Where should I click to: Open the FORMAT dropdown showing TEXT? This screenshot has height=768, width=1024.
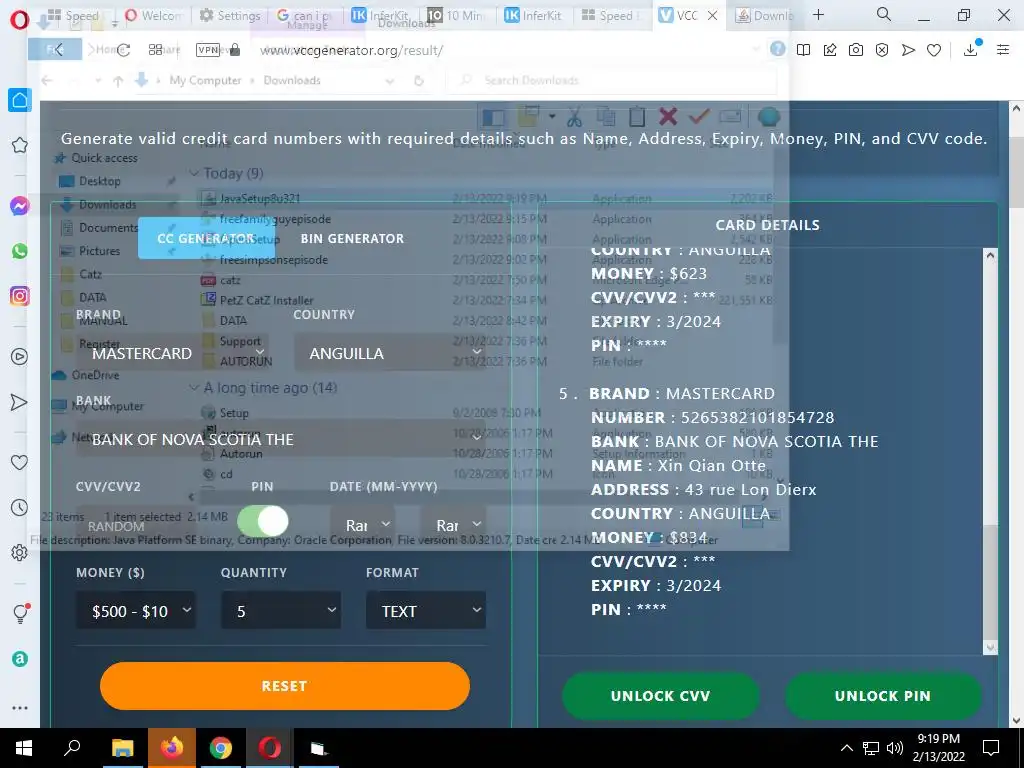point(426,611)
